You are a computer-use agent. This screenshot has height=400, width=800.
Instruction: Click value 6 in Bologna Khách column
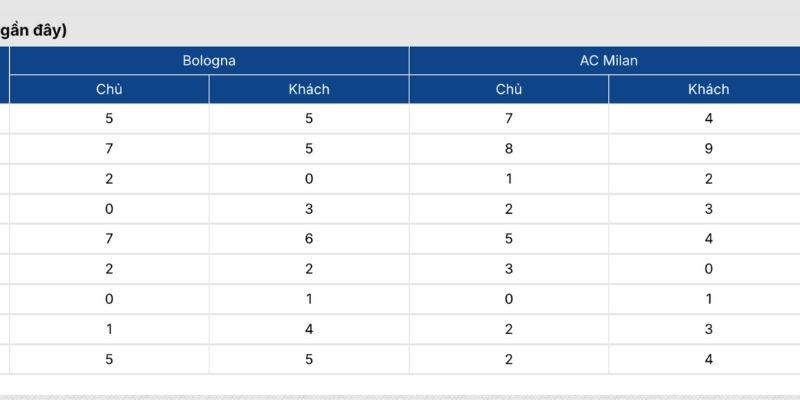pos(309,239)
